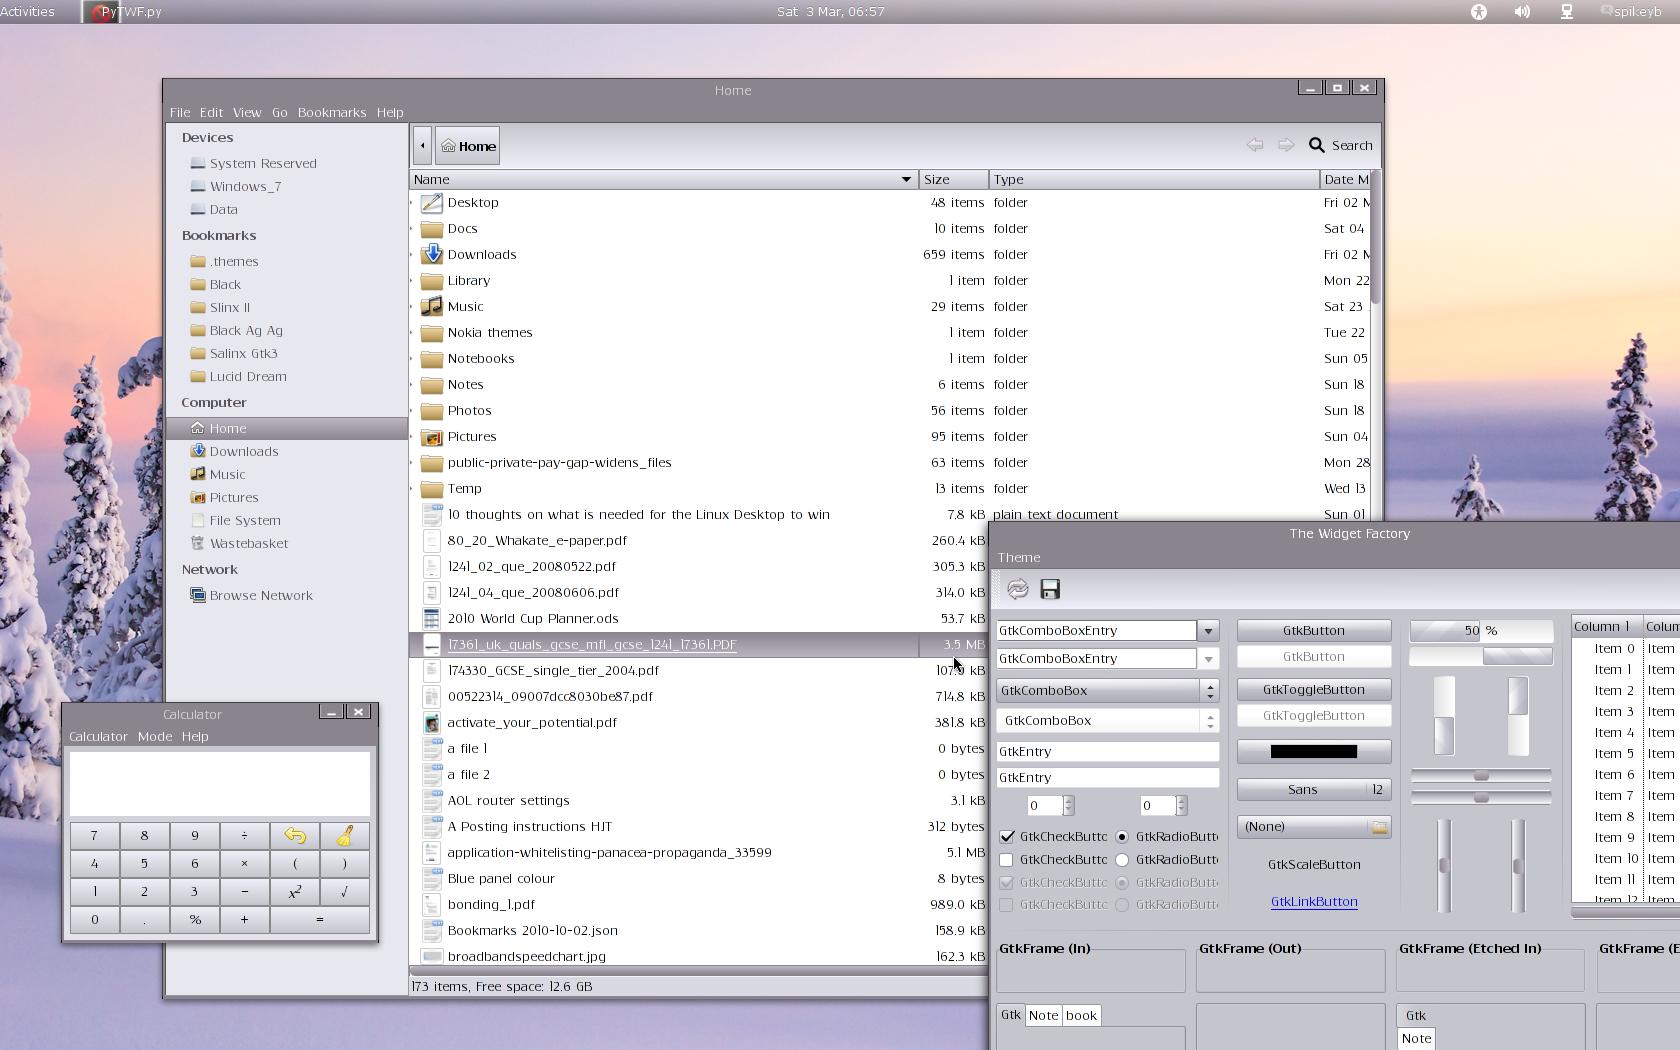This screenshot has width=1680, height=1050.
Task: Open Wastebasket in the sidebar
Action: click(x=248, y=543)
